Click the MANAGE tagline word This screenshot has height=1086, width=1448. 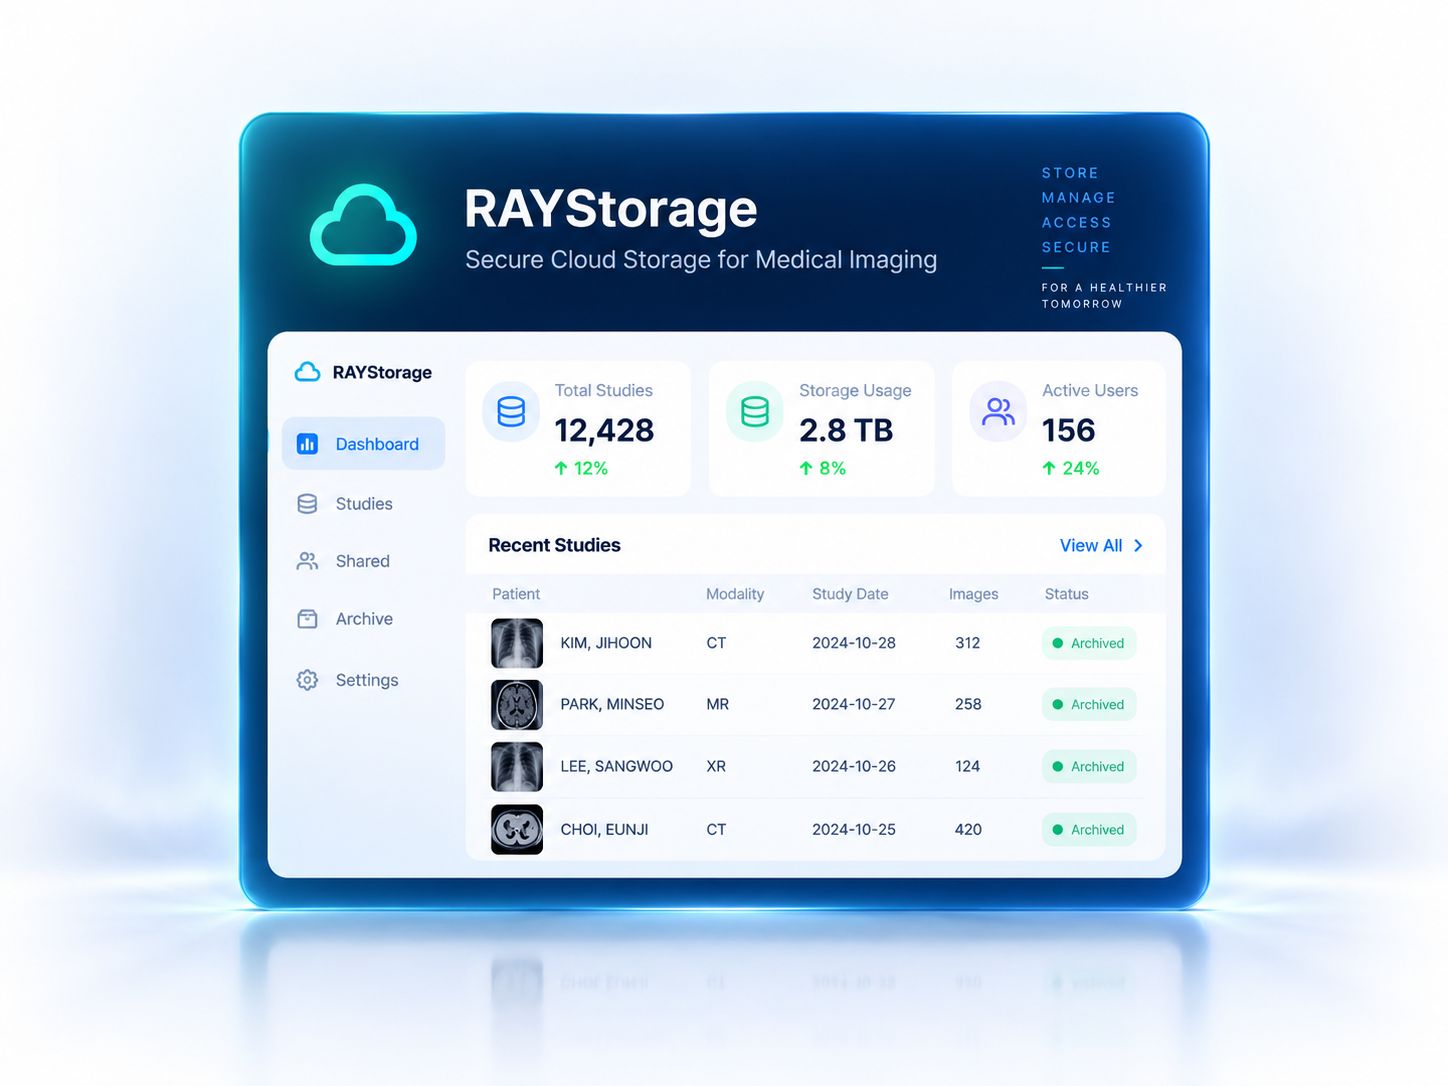[x=1078, y=198]
